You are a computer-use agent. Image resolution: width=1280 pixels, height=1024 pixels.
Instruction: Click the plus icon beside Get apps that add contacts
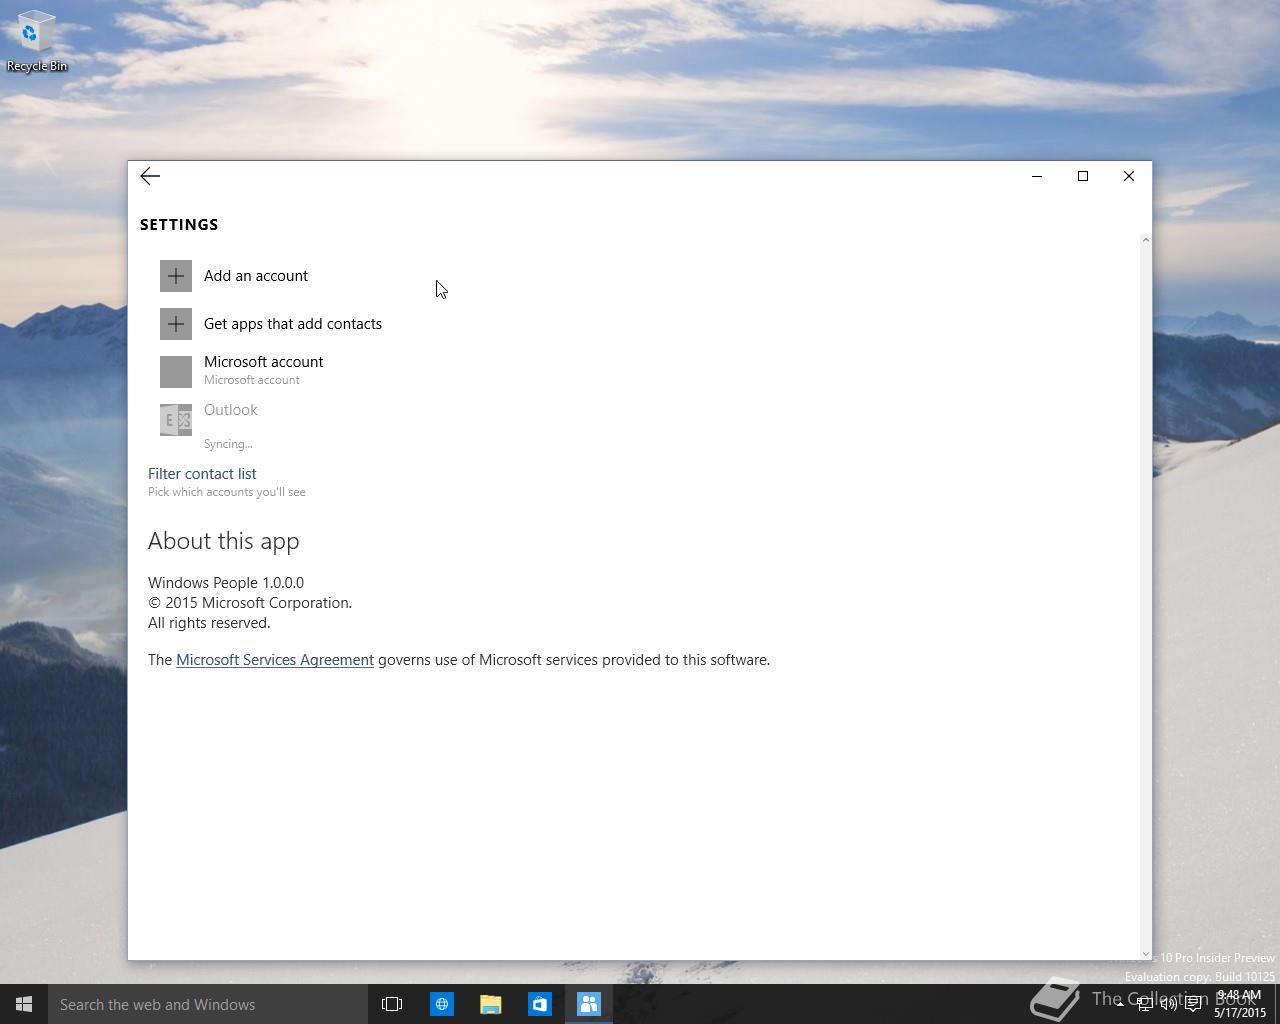tap(176, 324)
